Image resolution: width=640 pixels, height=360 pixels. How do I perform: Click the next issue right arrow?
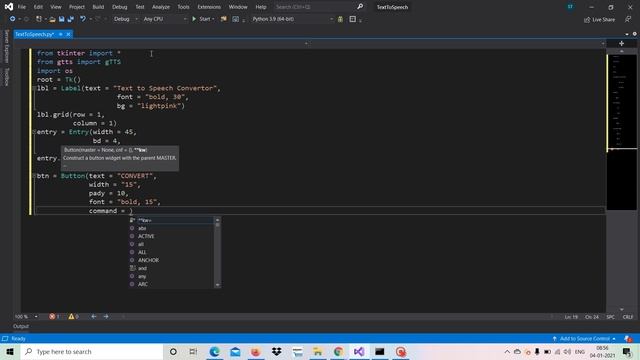pos(106,316)
